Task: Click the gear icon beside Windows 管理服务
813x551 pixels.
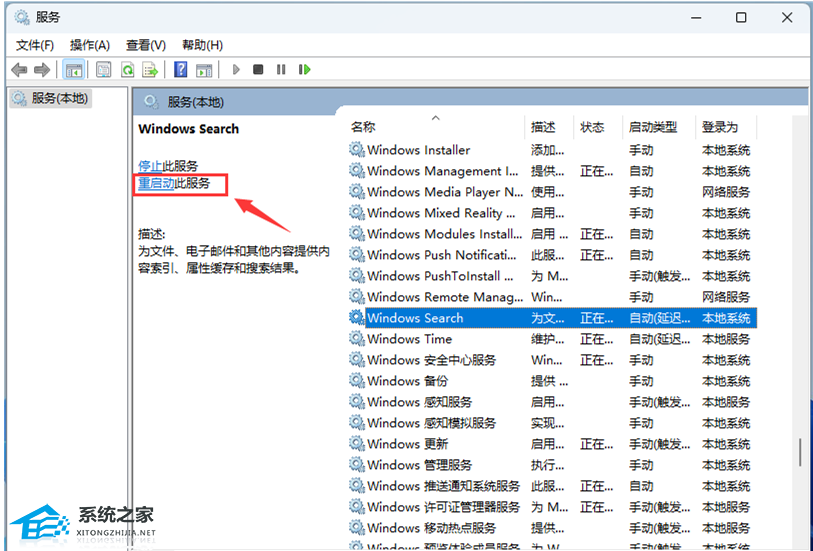Action: tap(357, 464)
